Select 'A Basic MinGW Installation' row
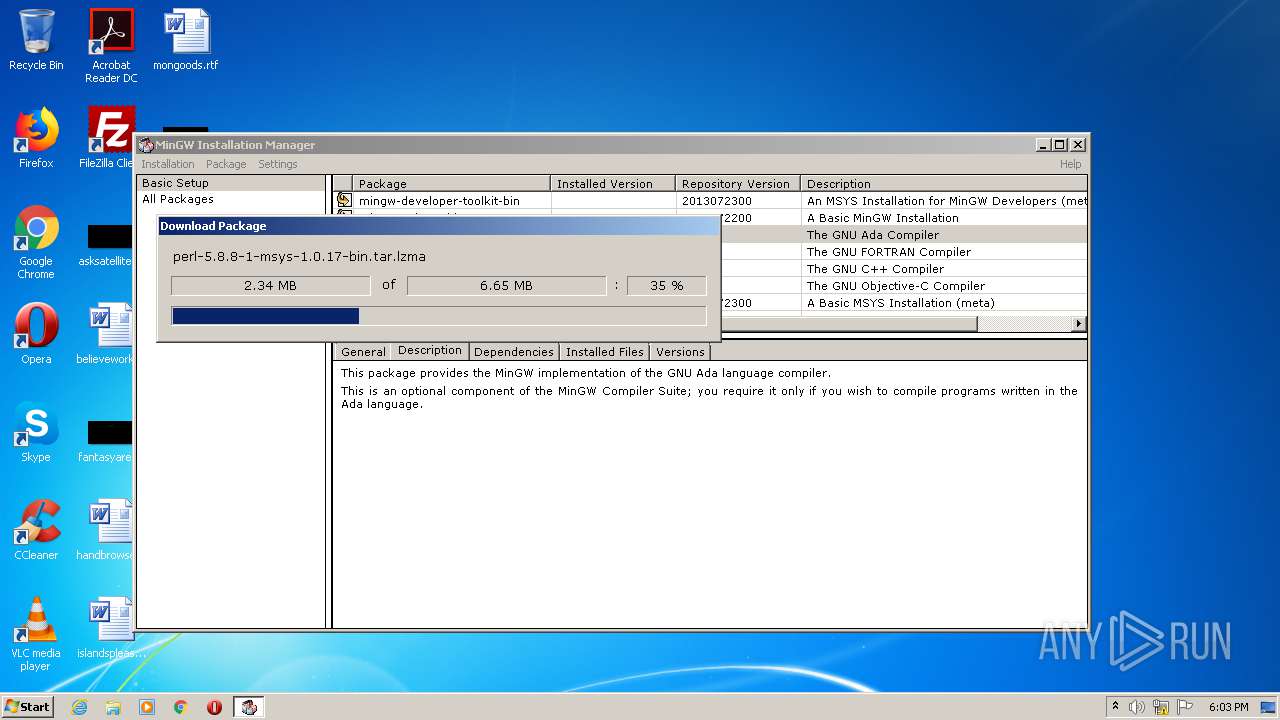The width and height of the screenshot is (1280, 720). pos(902,218)
